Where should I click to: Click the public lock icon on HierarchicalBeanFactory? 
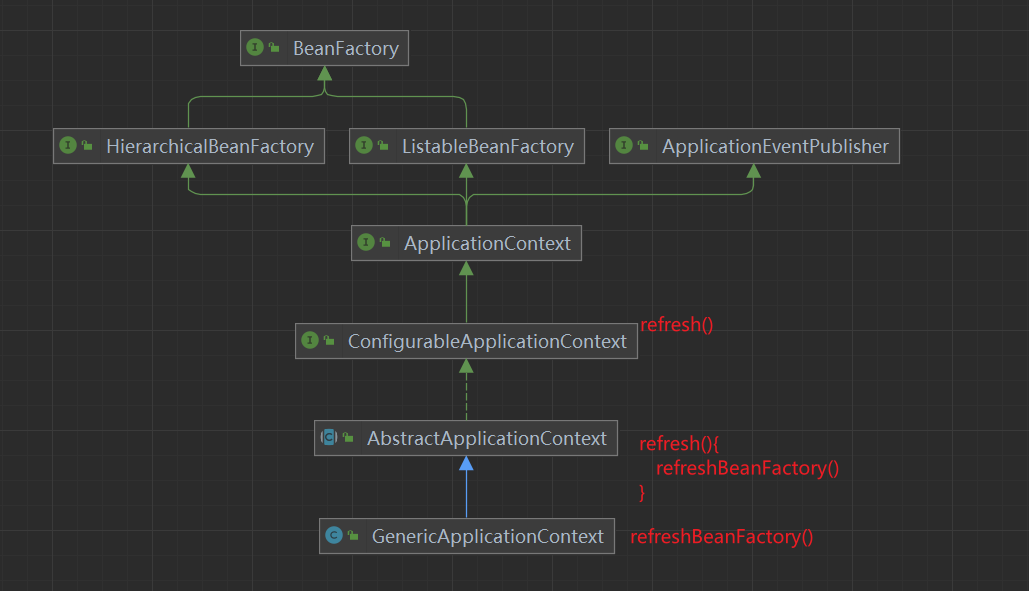pos(87,146)
